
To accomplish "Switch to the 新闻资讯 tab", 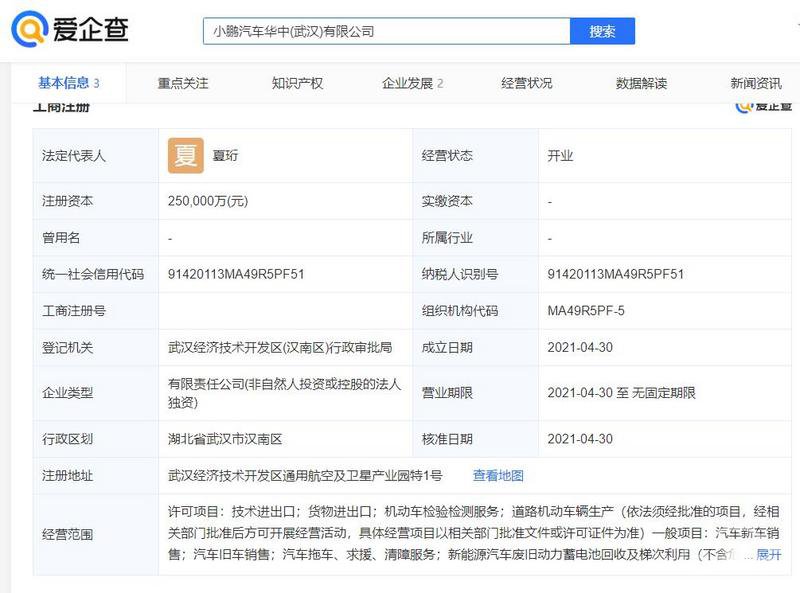I will click(756, 83).
